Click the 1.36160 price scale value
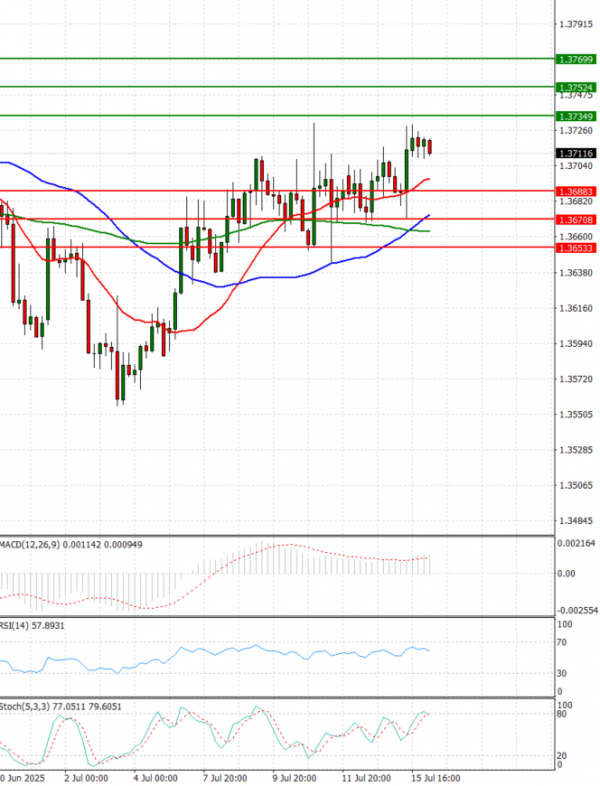Screen dimensions: 600x786 (x=576, y=308)
